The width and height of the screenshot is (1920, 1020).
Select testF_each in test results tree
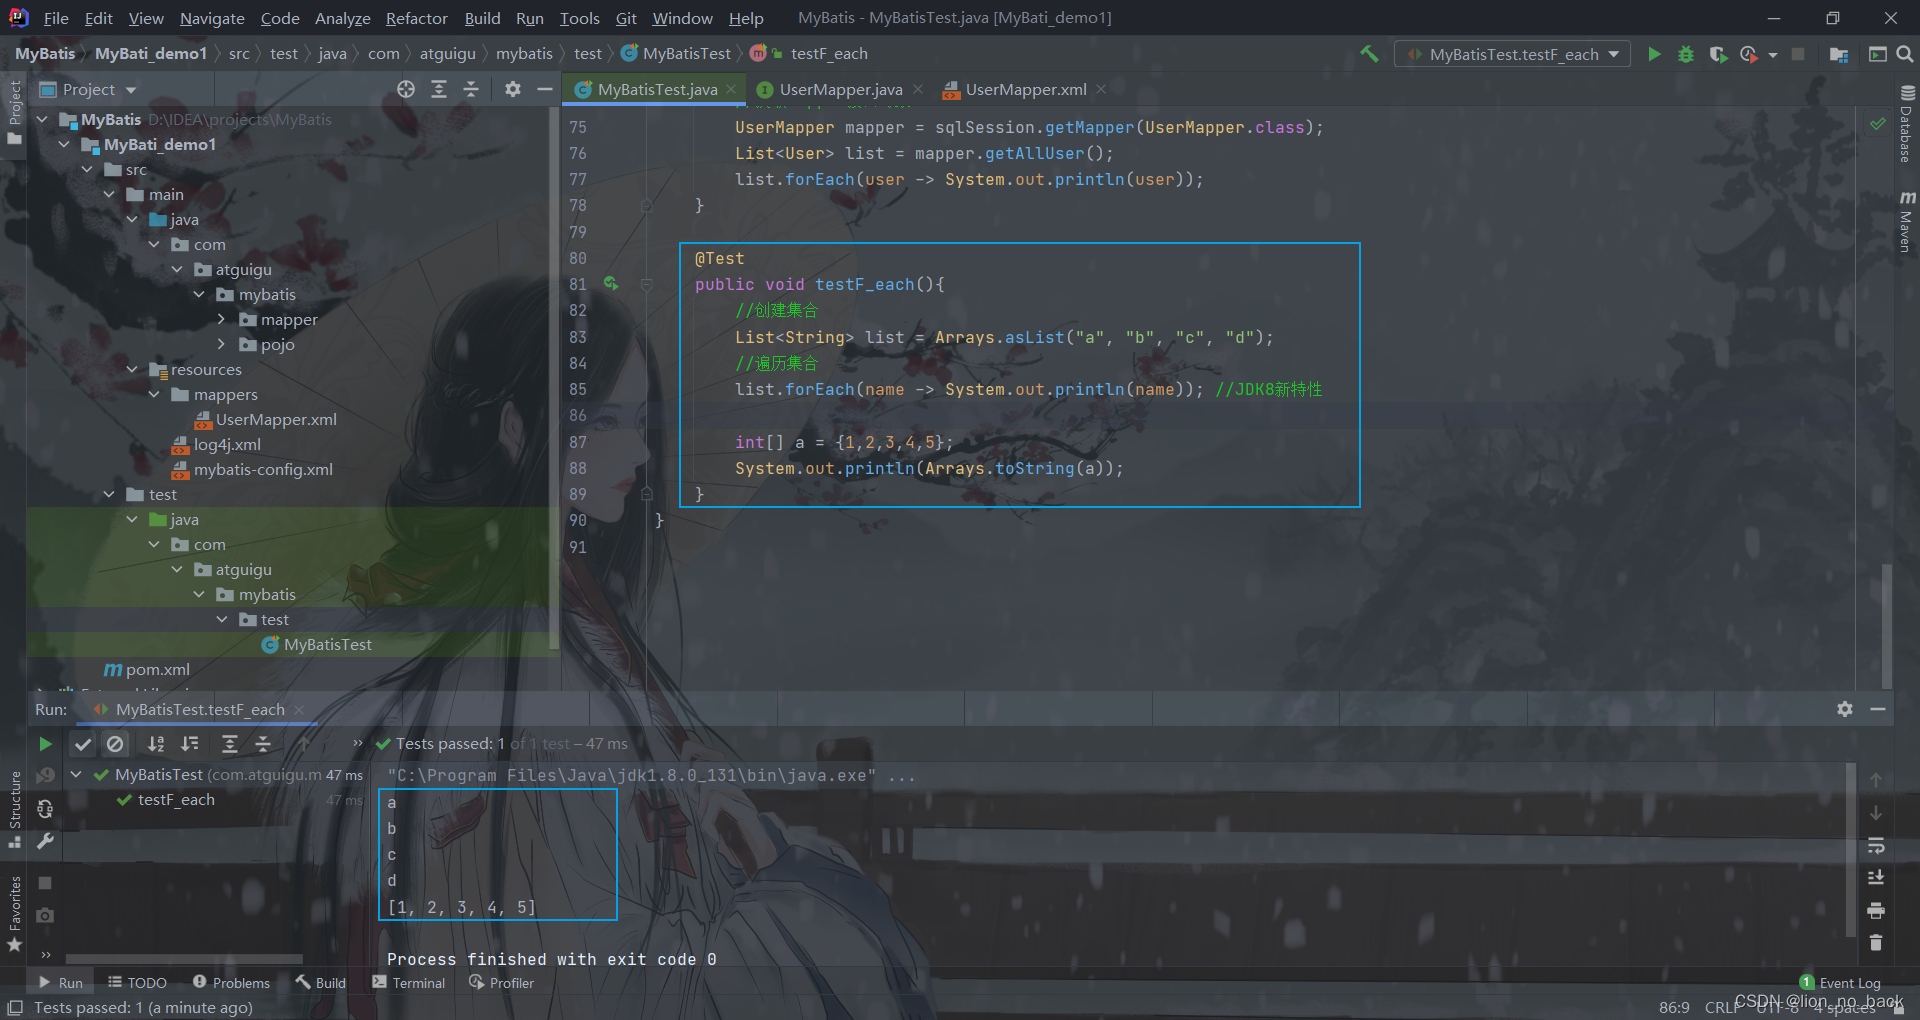click(x=176, y=799)
